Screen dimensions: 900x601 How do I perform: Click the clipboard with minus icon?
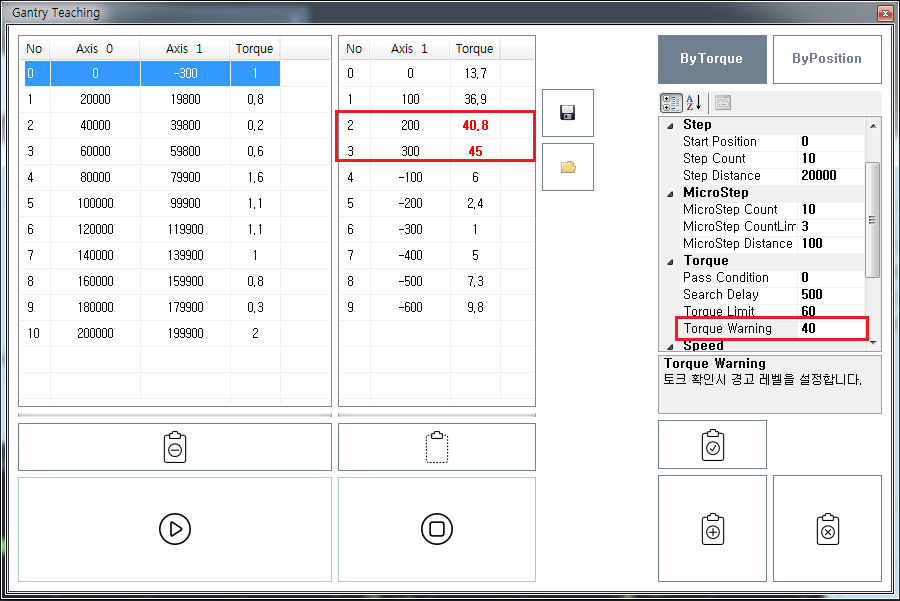point(174,447)
